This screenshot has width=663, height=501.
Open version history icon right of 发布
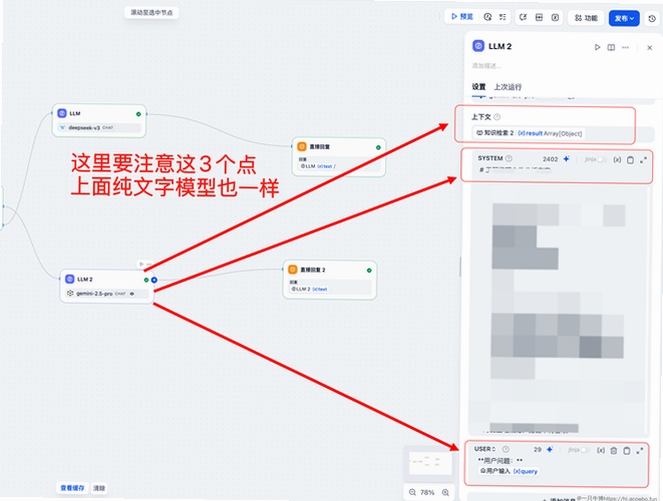[x=652, y=19]
